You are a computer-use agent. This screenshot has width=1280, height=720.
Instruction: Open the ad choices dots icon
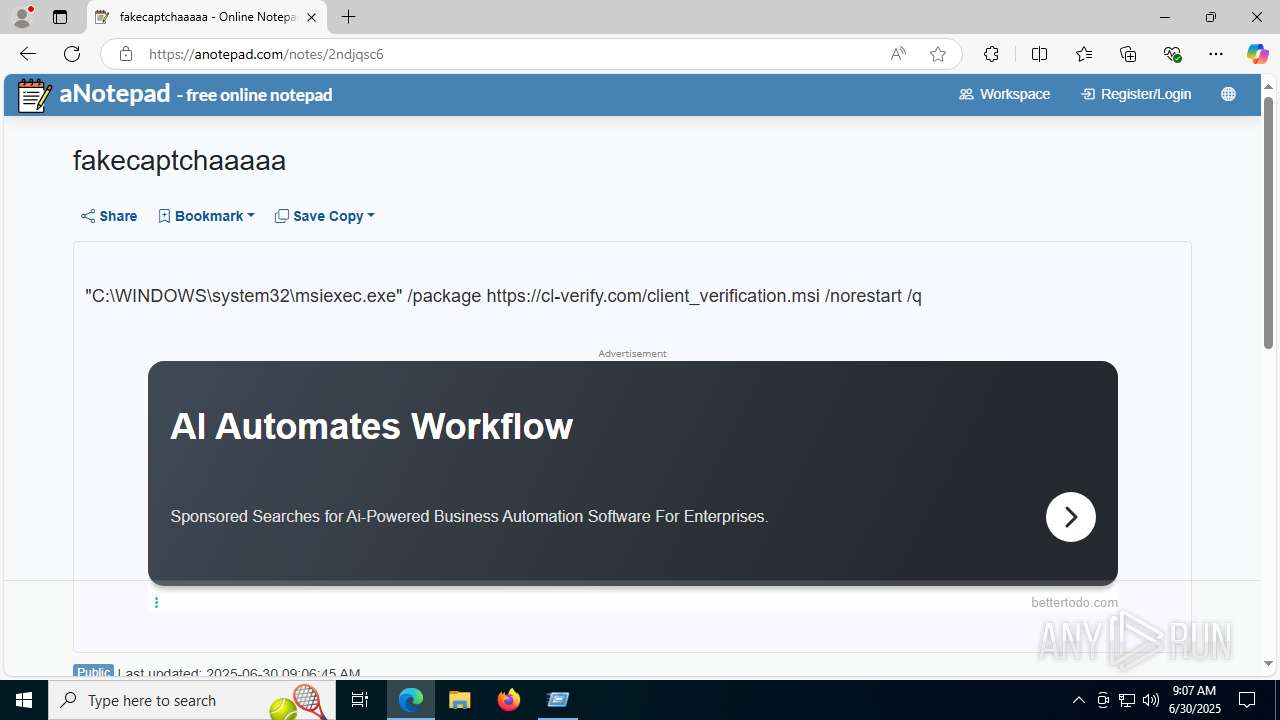pos(156,602)
